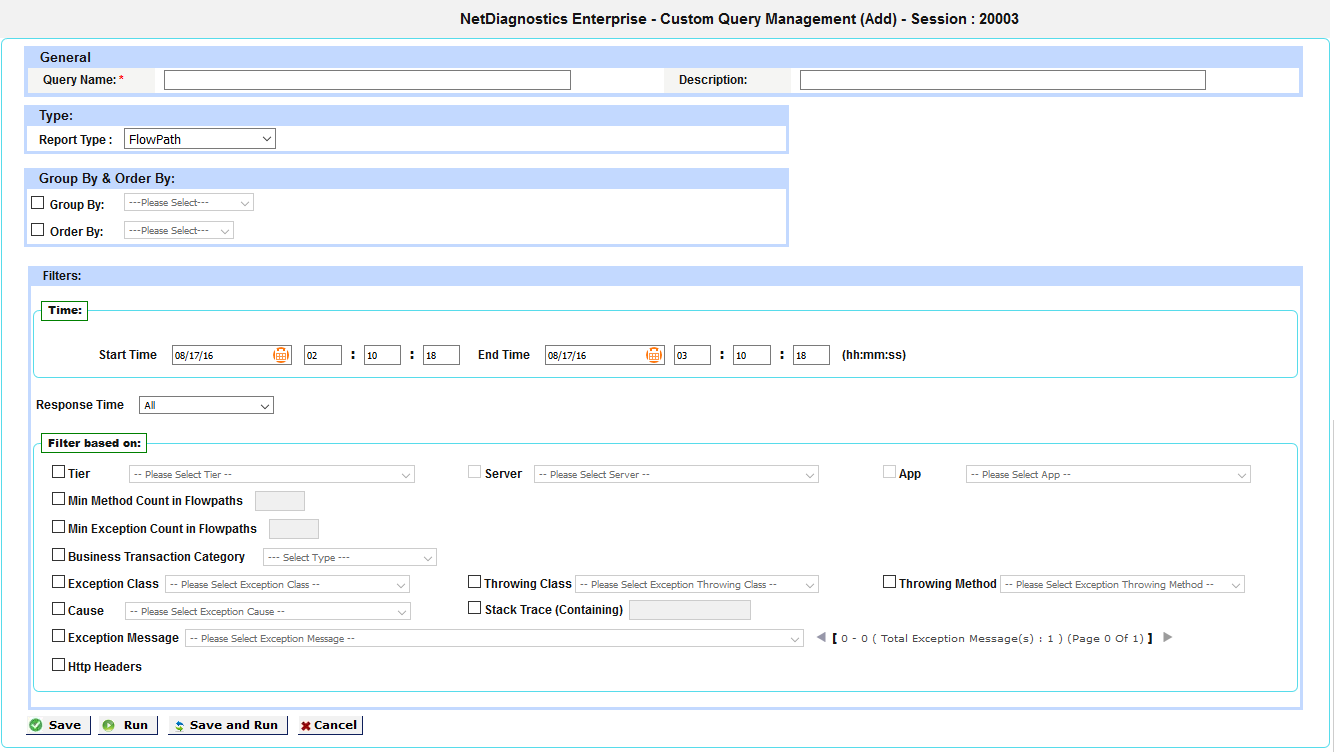This screenshot has height=752, width=1334.
Task: Click the (hh:mm:ss) format label
Action: 874,355
